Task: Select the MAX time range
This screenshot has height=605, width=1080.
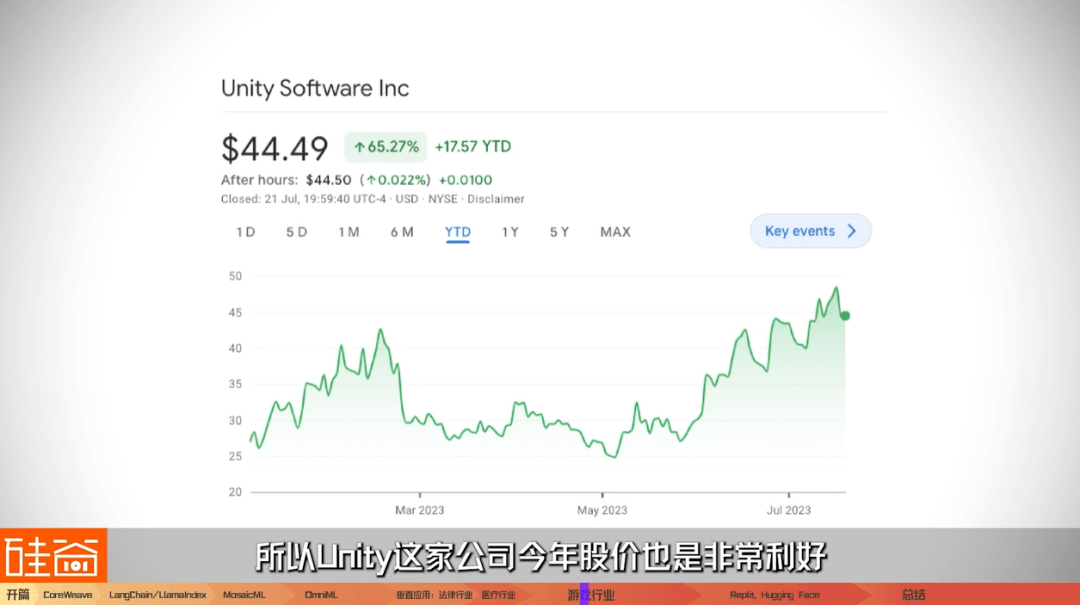Action: [615, 232]
